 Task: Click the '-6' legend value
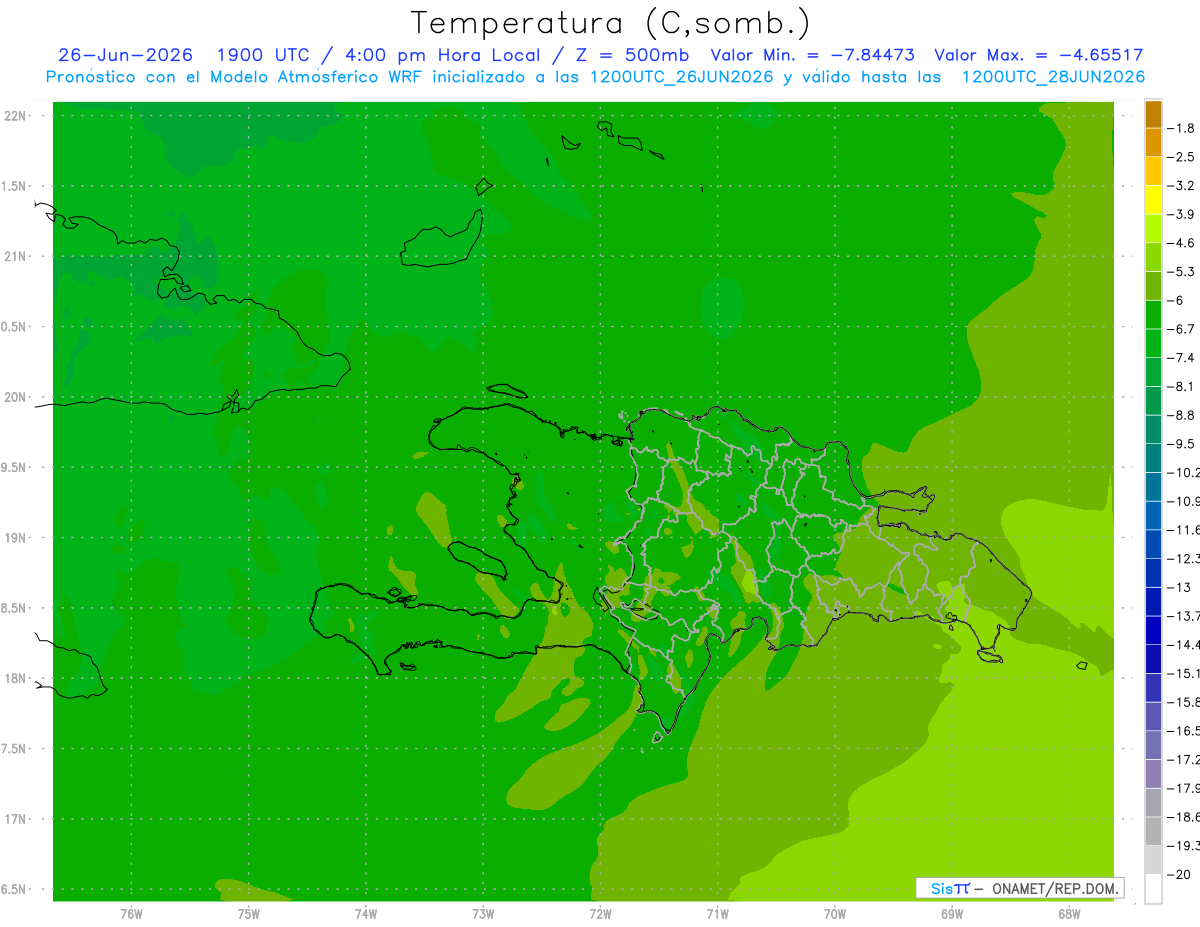tap(1178, 300)
